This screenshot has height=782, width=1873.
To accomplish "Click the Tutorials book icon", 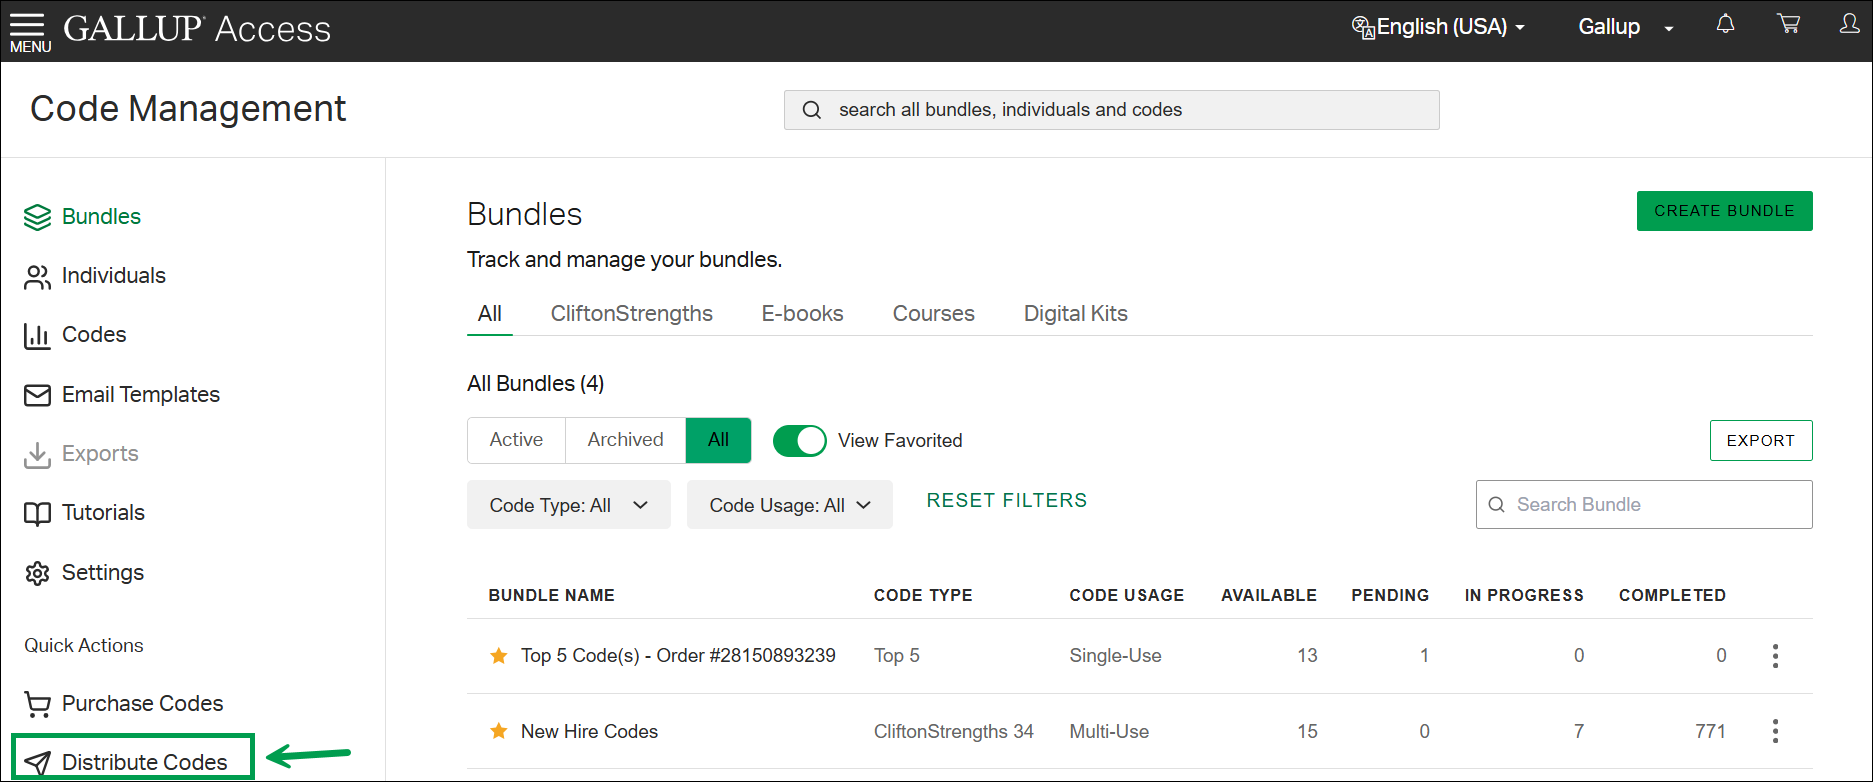I will pyautogui.click(x=37, y=514).
